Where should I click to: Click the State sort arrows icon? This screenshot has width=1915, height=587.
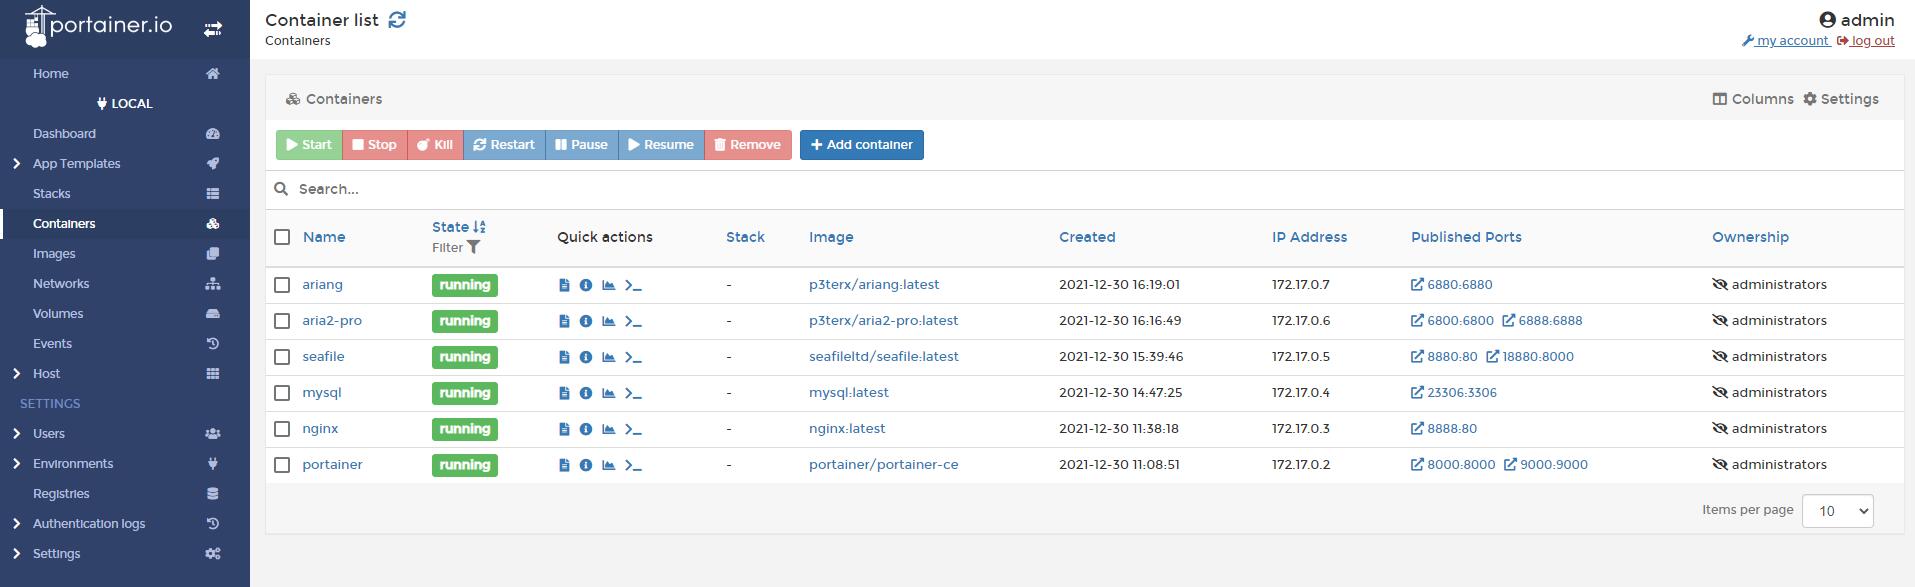coord(480,227)
